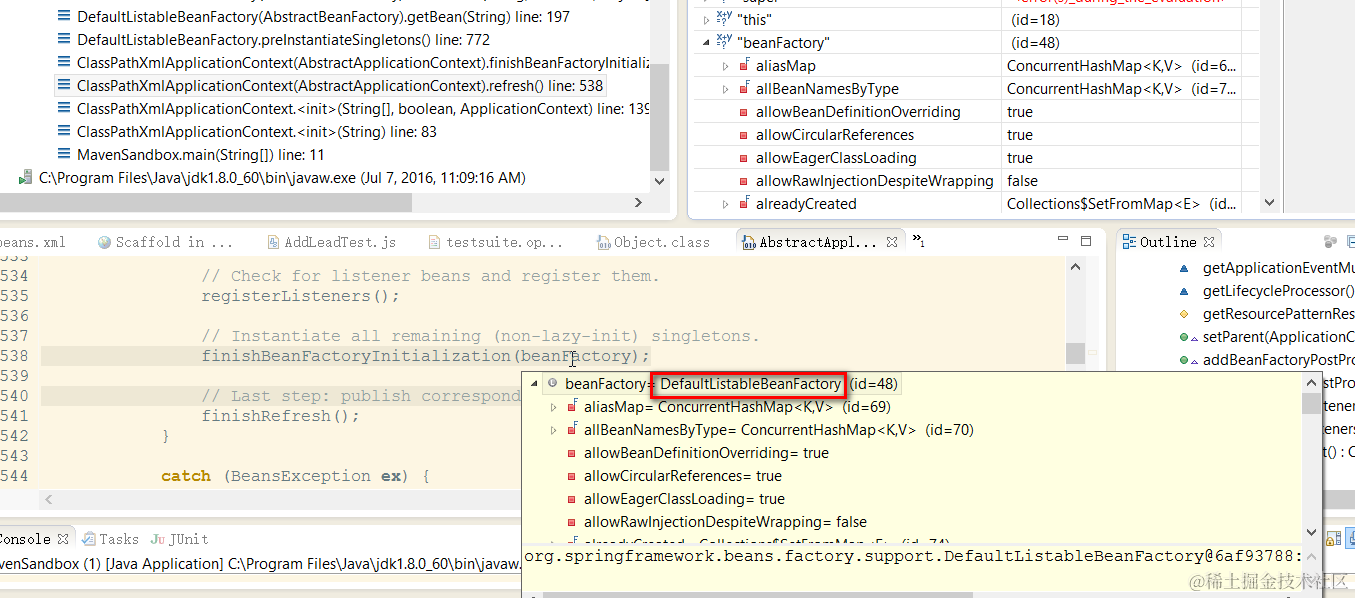Click line number 538 in the gutter
1355x598 pixels.
point(15,356)
